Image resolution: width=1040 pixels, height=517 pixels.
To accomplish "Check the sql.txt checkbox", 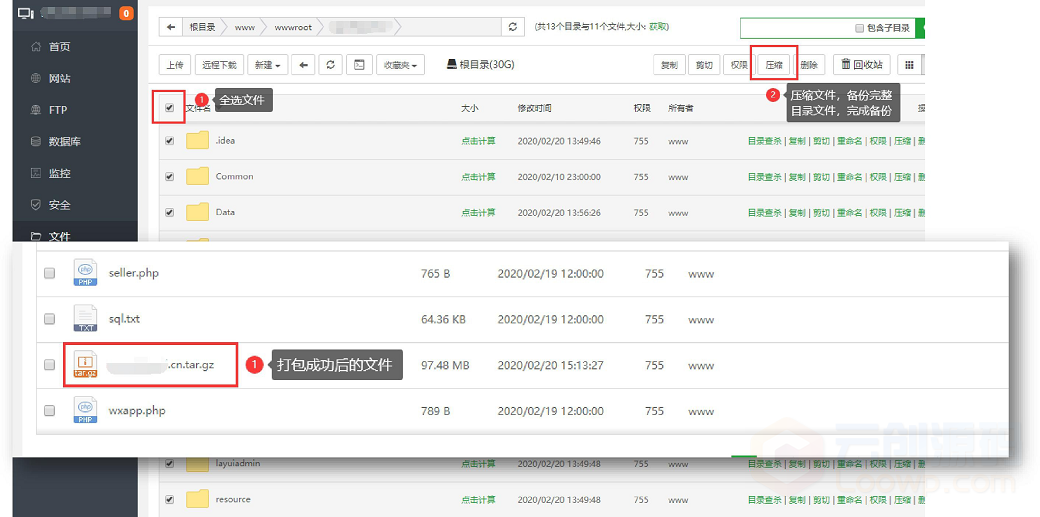I will pos(49,319).
